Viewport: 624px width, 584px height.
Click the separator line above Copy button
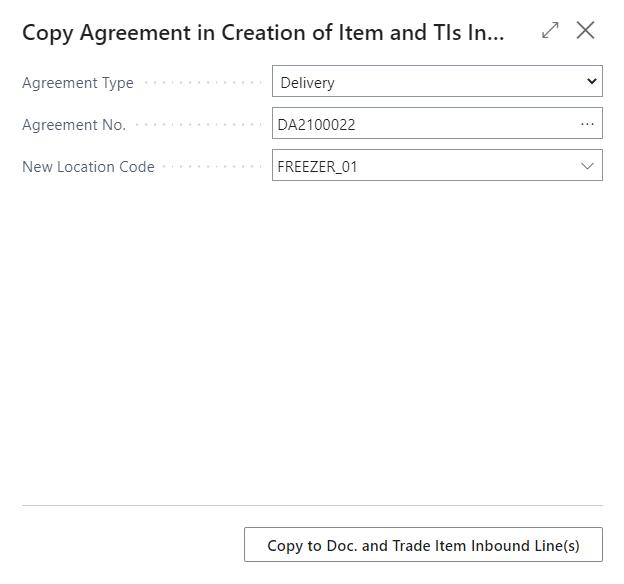point(312,505)
